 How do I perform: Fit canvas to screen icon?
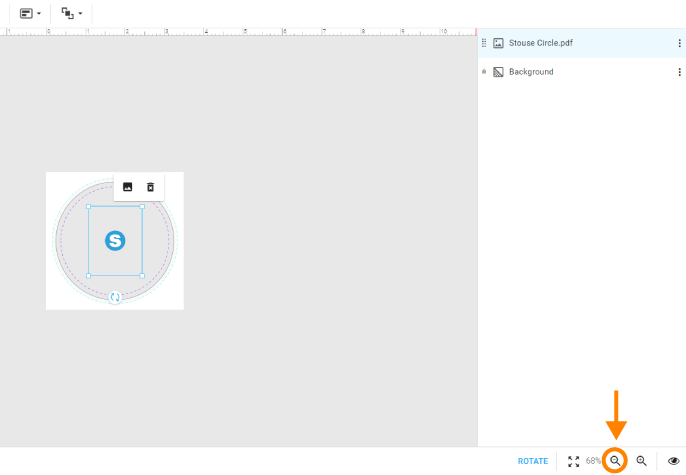(573, 461)
